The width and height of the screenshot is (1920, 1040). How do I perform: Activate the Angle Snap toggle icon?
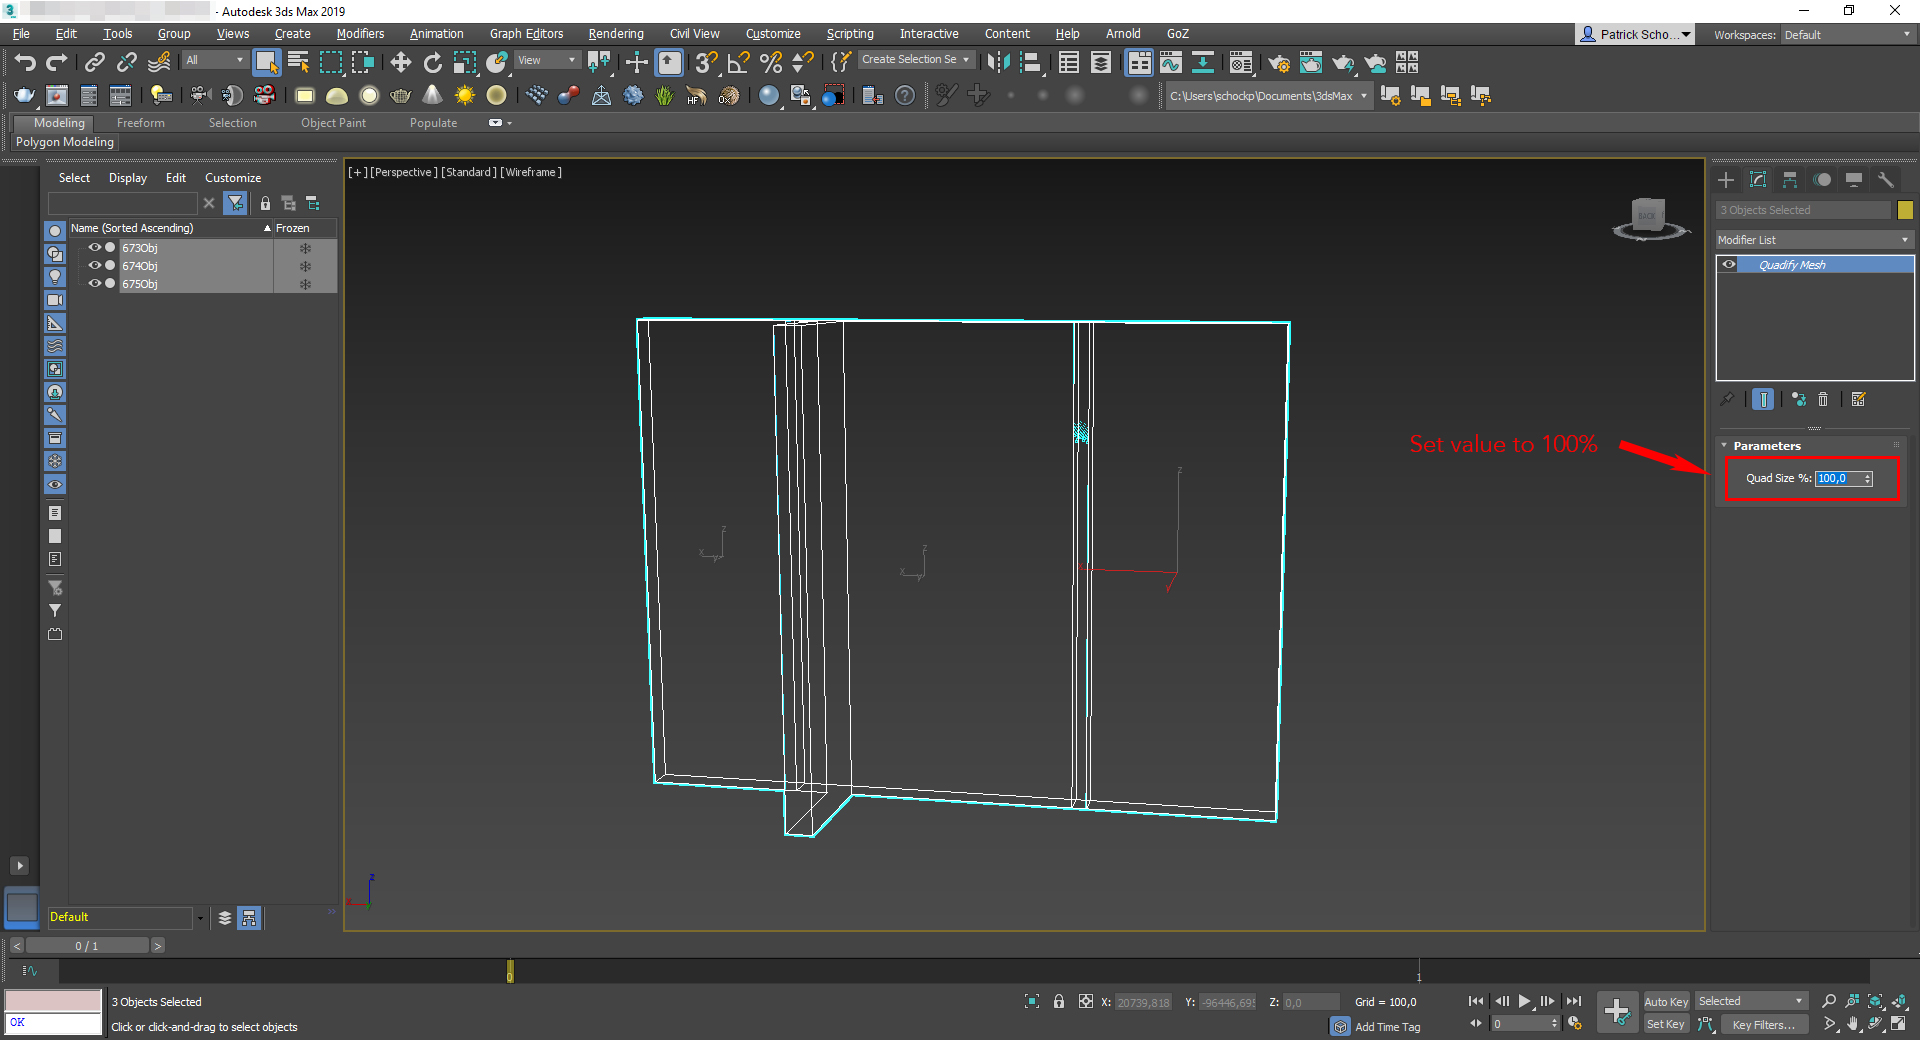(738, 63)
